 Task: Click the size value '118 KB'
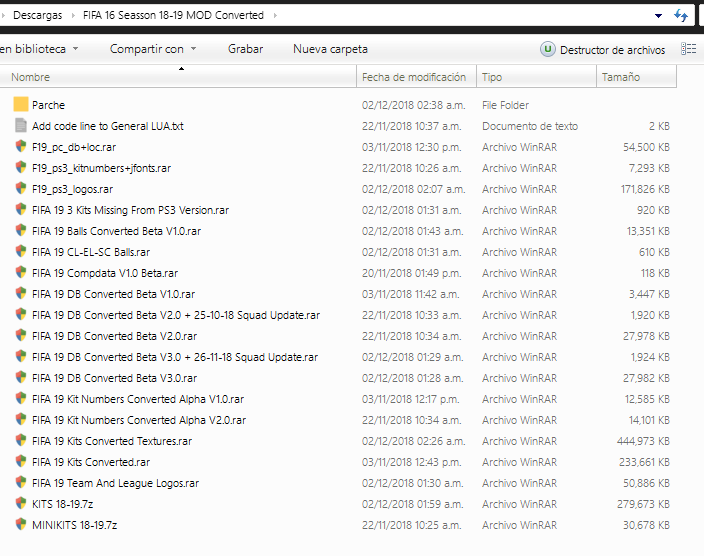pos(655,273)
